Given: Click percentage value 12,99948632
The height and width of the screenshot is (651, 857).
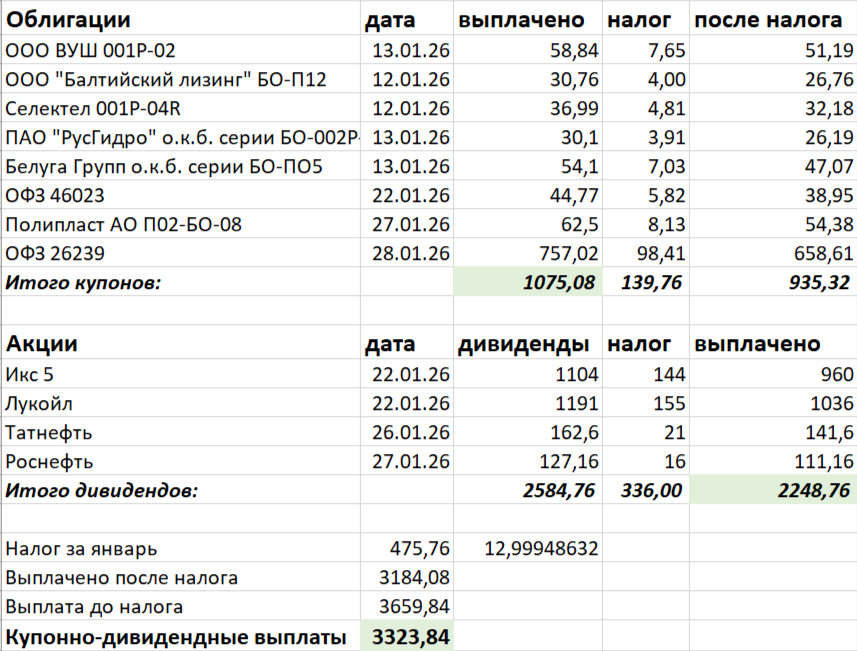Looking at the screenshot, I should point(528,548).
